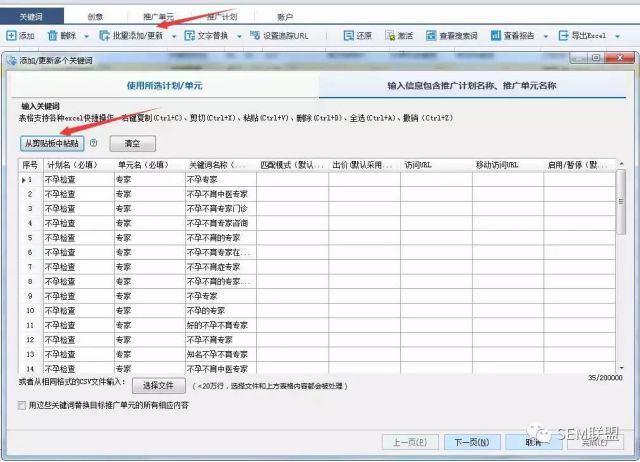This screenshot has width=640, height=462.
Task: Expand the 导出Excel dropdown arrow
Action: [615, 36]
